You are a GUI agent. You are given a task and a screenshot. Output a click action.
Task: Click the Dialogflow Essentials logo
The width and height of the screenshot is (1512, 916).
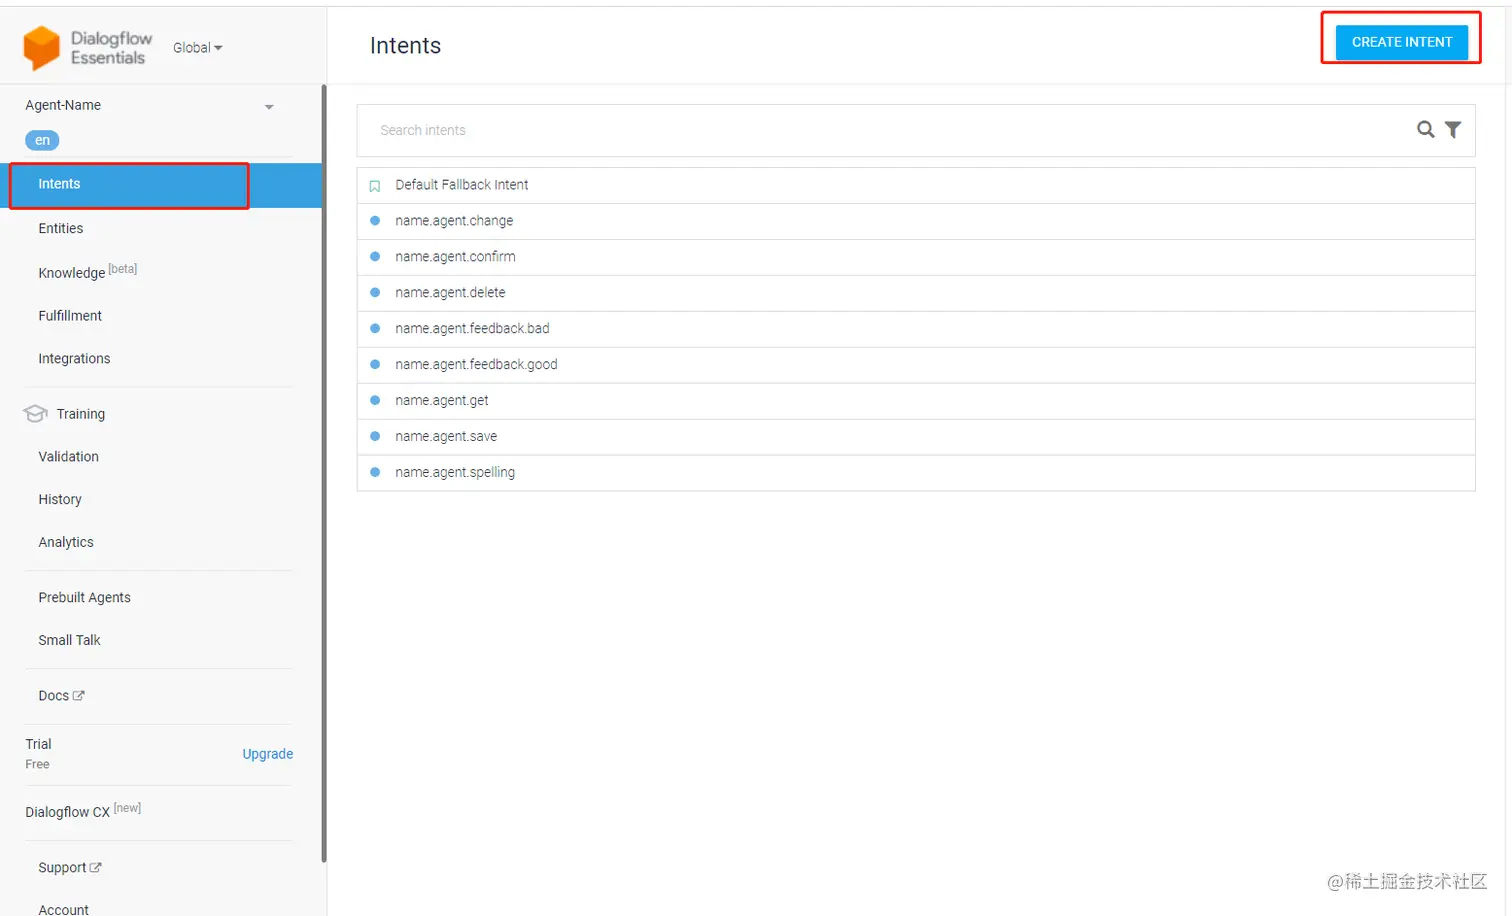pyautogui.click(x=88, y=48)
